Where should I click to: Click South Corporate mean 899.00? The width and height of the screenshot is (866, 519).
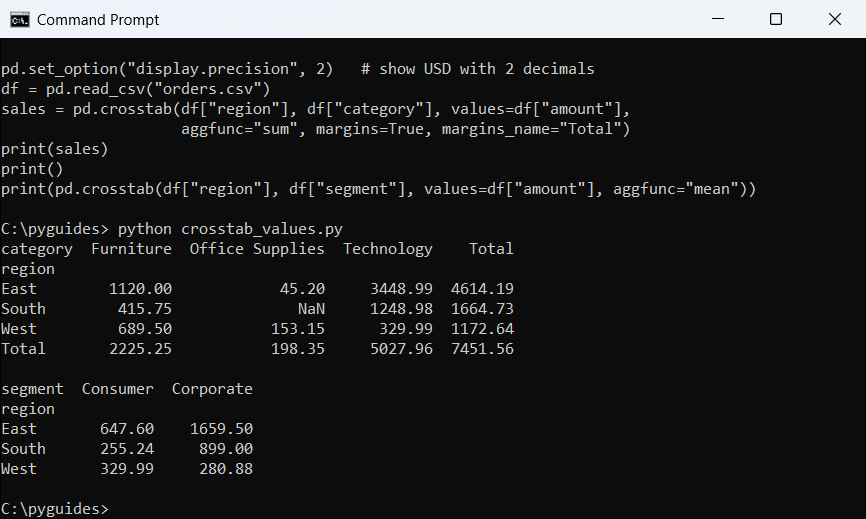coord(226,449)
